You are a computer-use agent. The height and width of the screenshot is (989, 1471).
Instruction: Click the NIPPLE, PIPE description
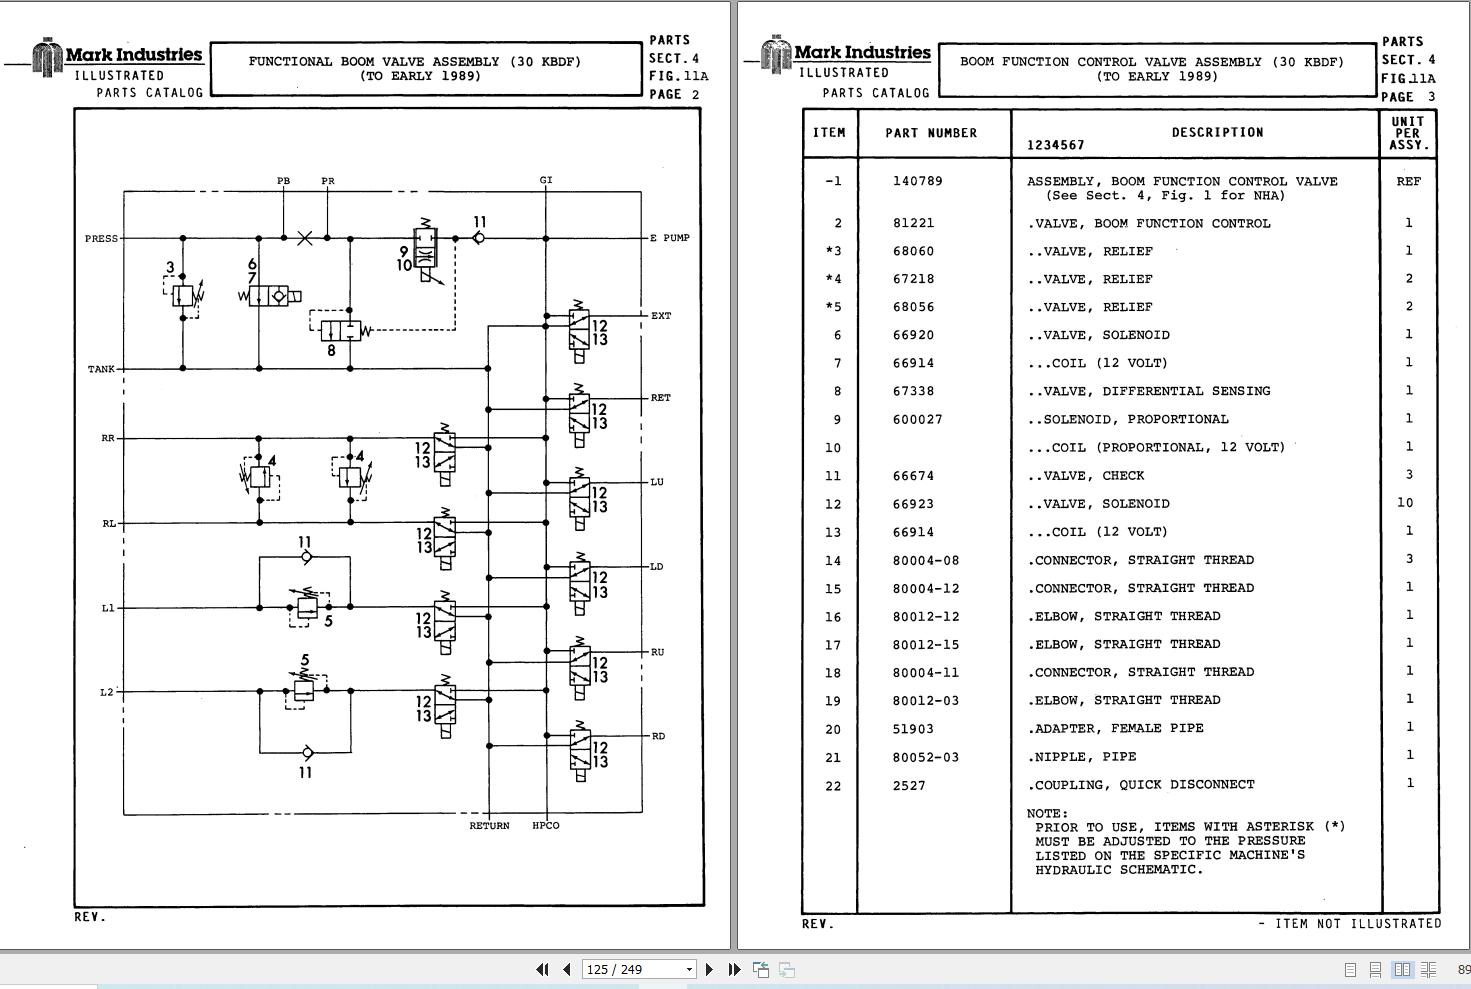click(1082, 757)
